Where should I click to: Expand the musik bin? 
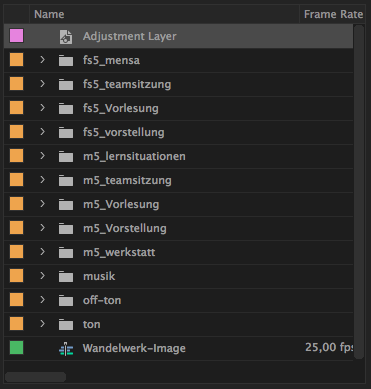click(x=42, y=276)
